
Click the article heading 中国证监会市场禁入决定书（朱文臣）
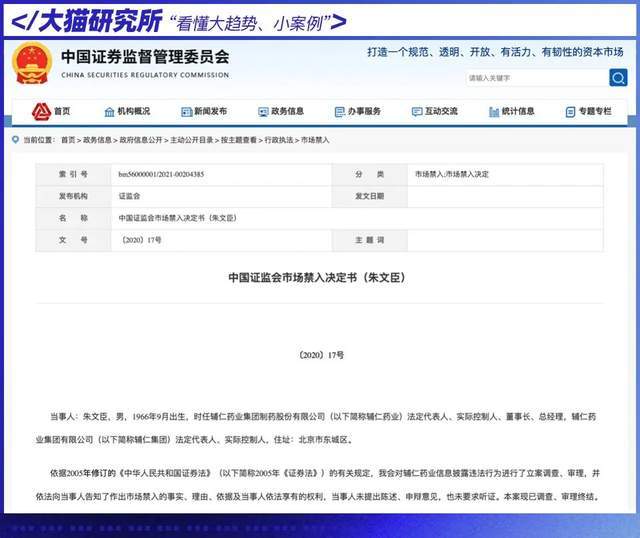click(317, 278)
